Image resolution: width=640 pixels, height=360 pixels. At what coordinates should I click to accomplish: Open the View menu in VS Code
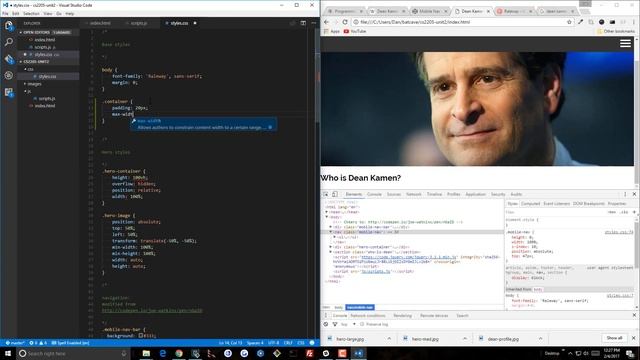(x=48, y=13)
